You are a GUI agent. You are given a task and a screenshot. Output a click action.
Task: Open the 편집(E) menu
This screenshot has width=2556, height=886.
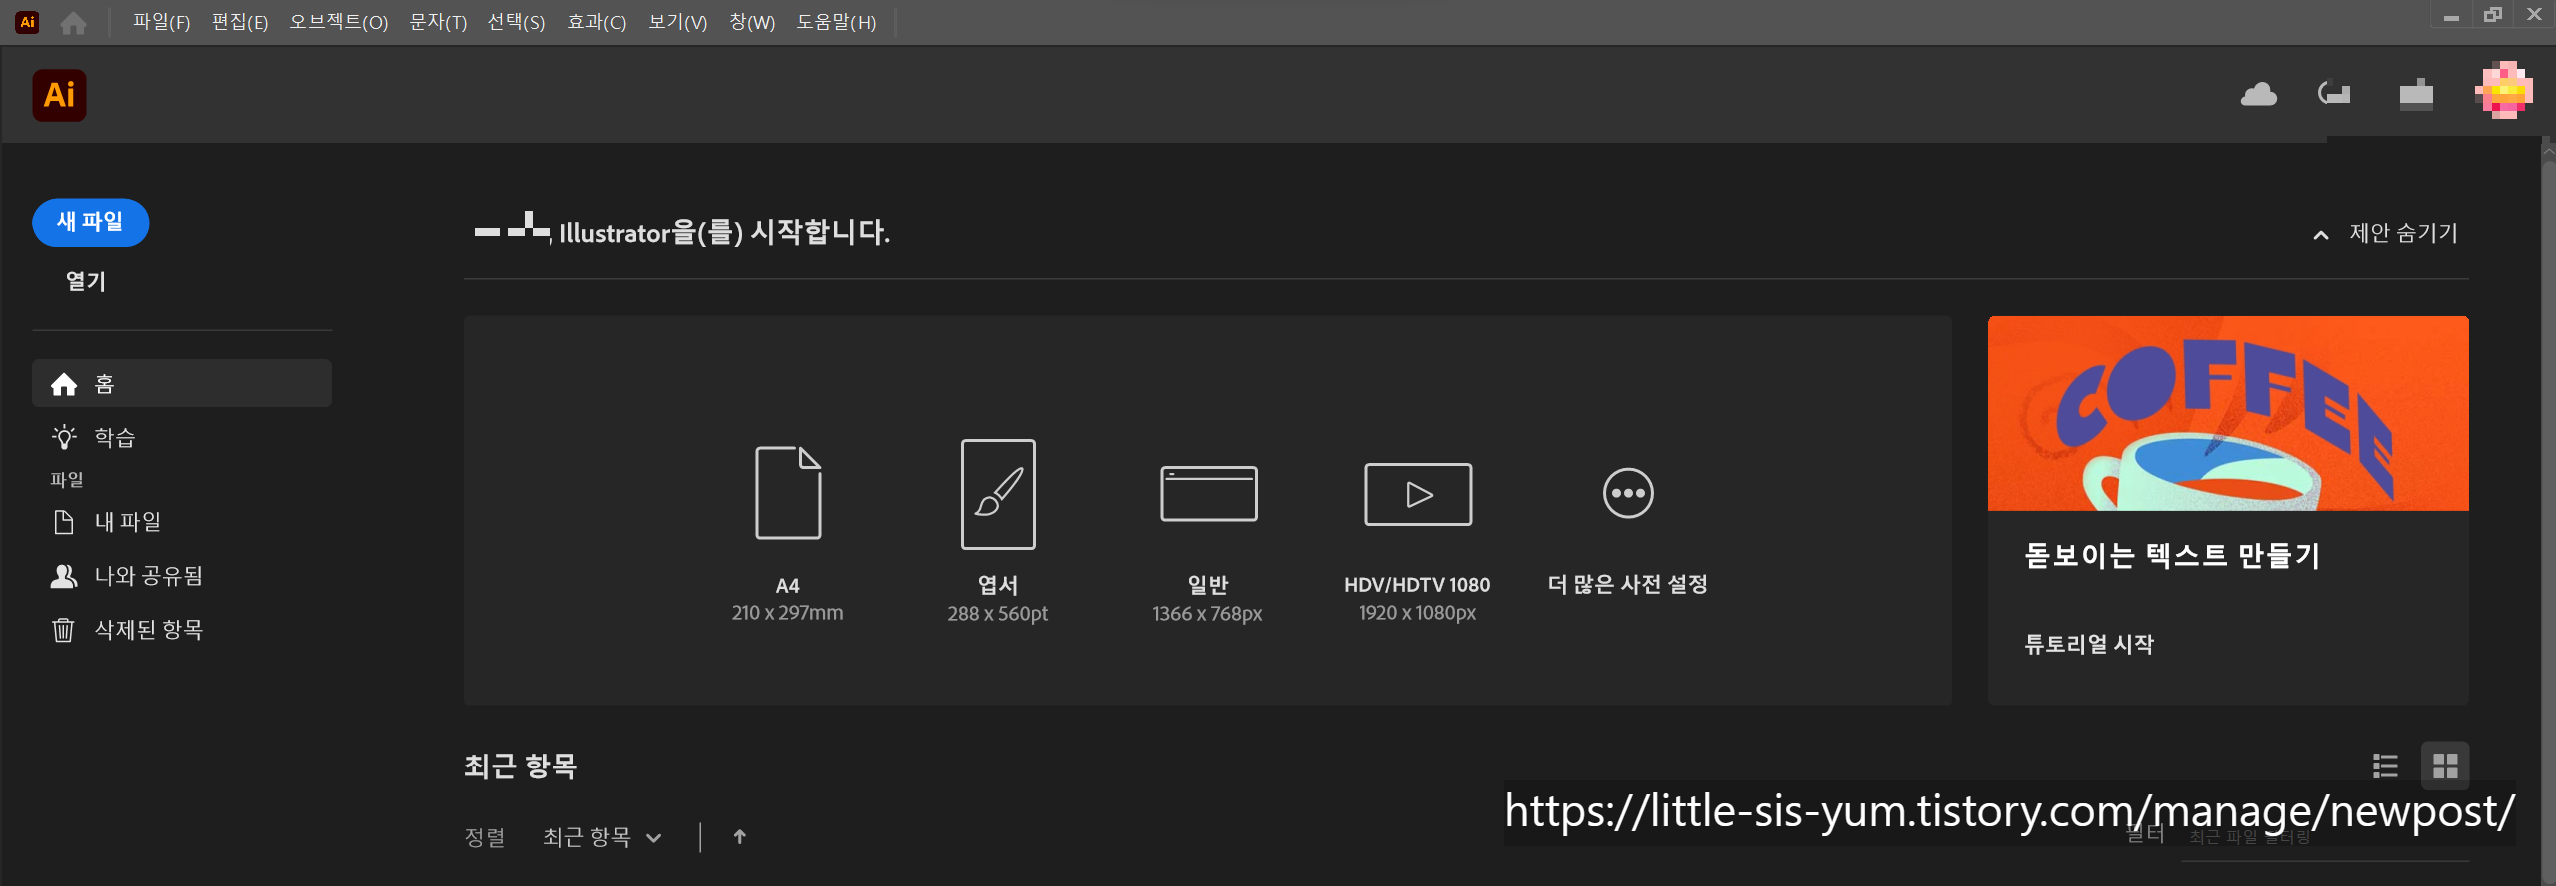[x=240, y=22]
